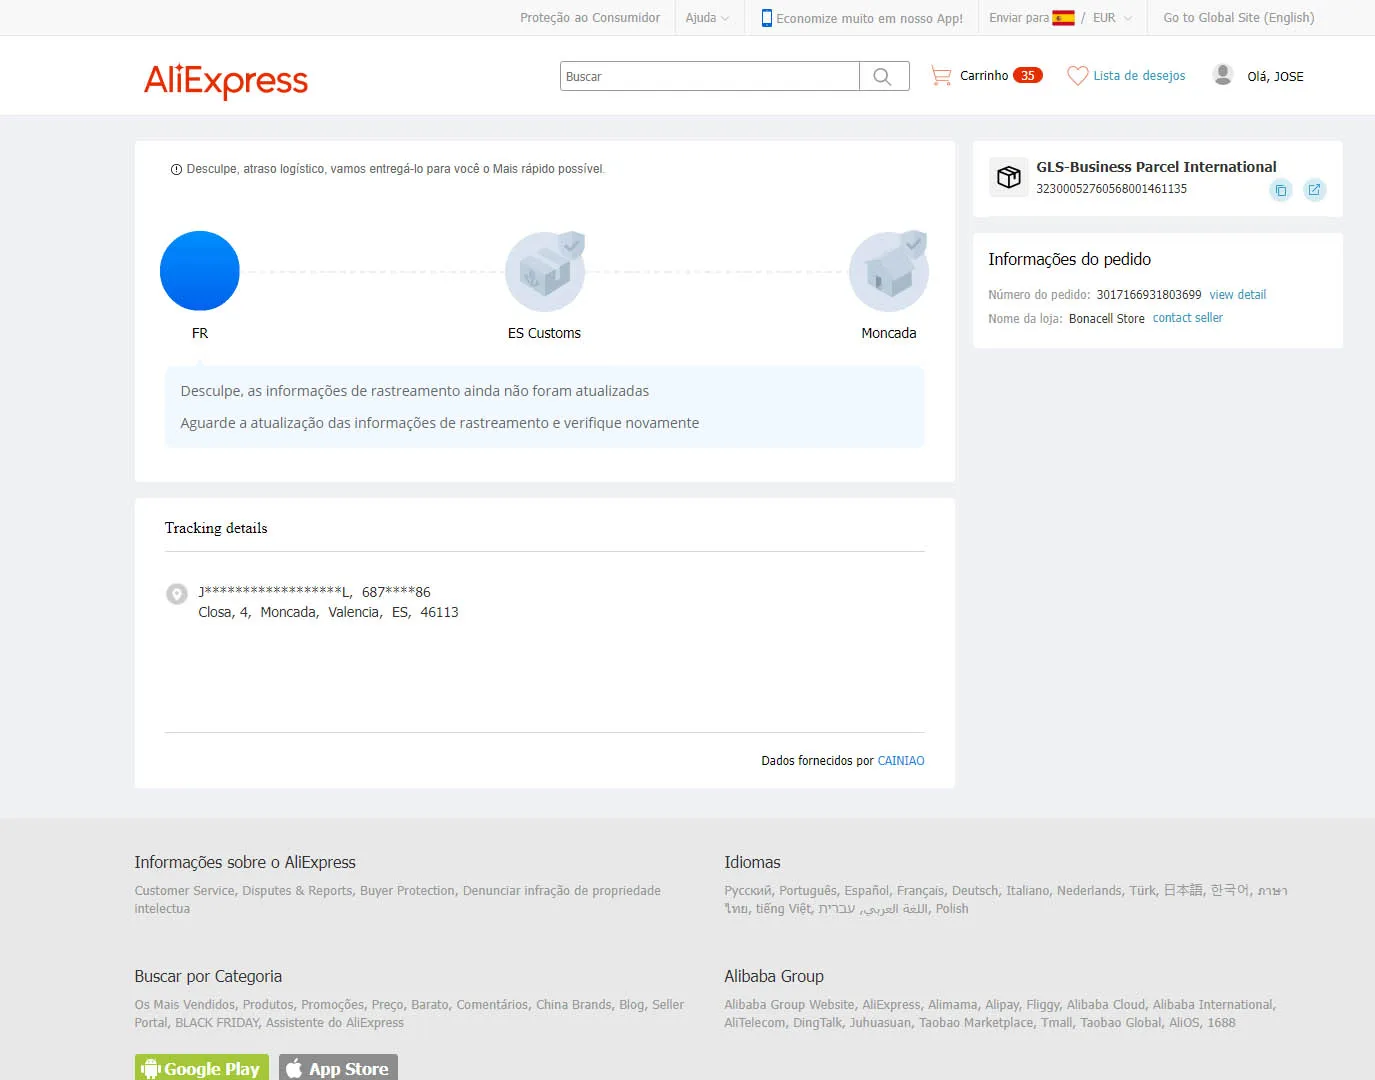Open Disputes & Reports footer link
This screenshot has height=1080, width=1375.
tap(297, 891)
